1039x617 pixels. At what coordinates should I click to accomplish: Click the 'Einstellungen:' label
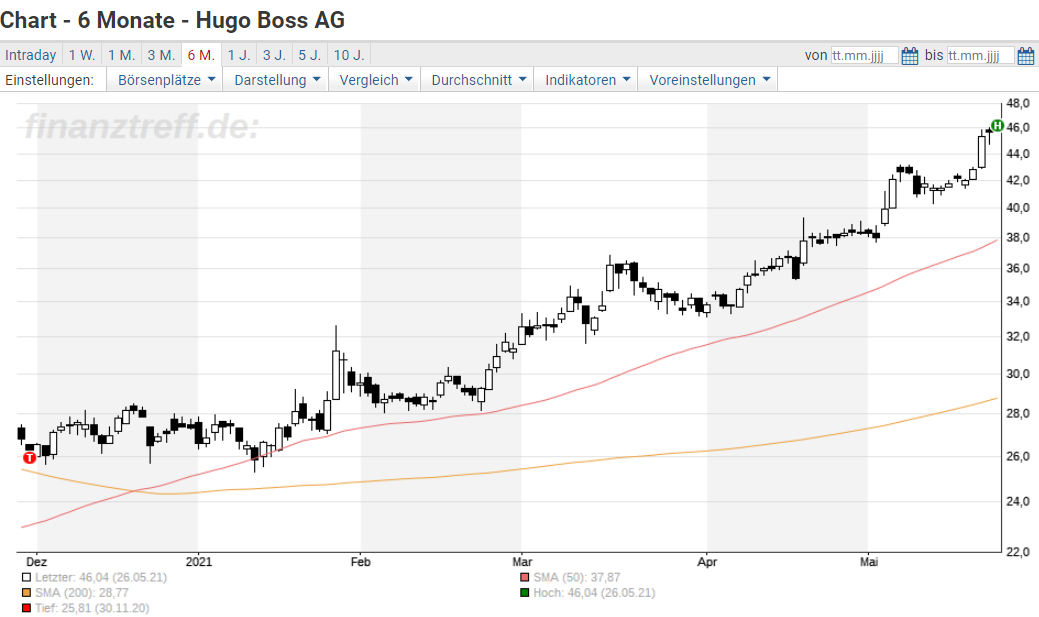click(49, 80)
